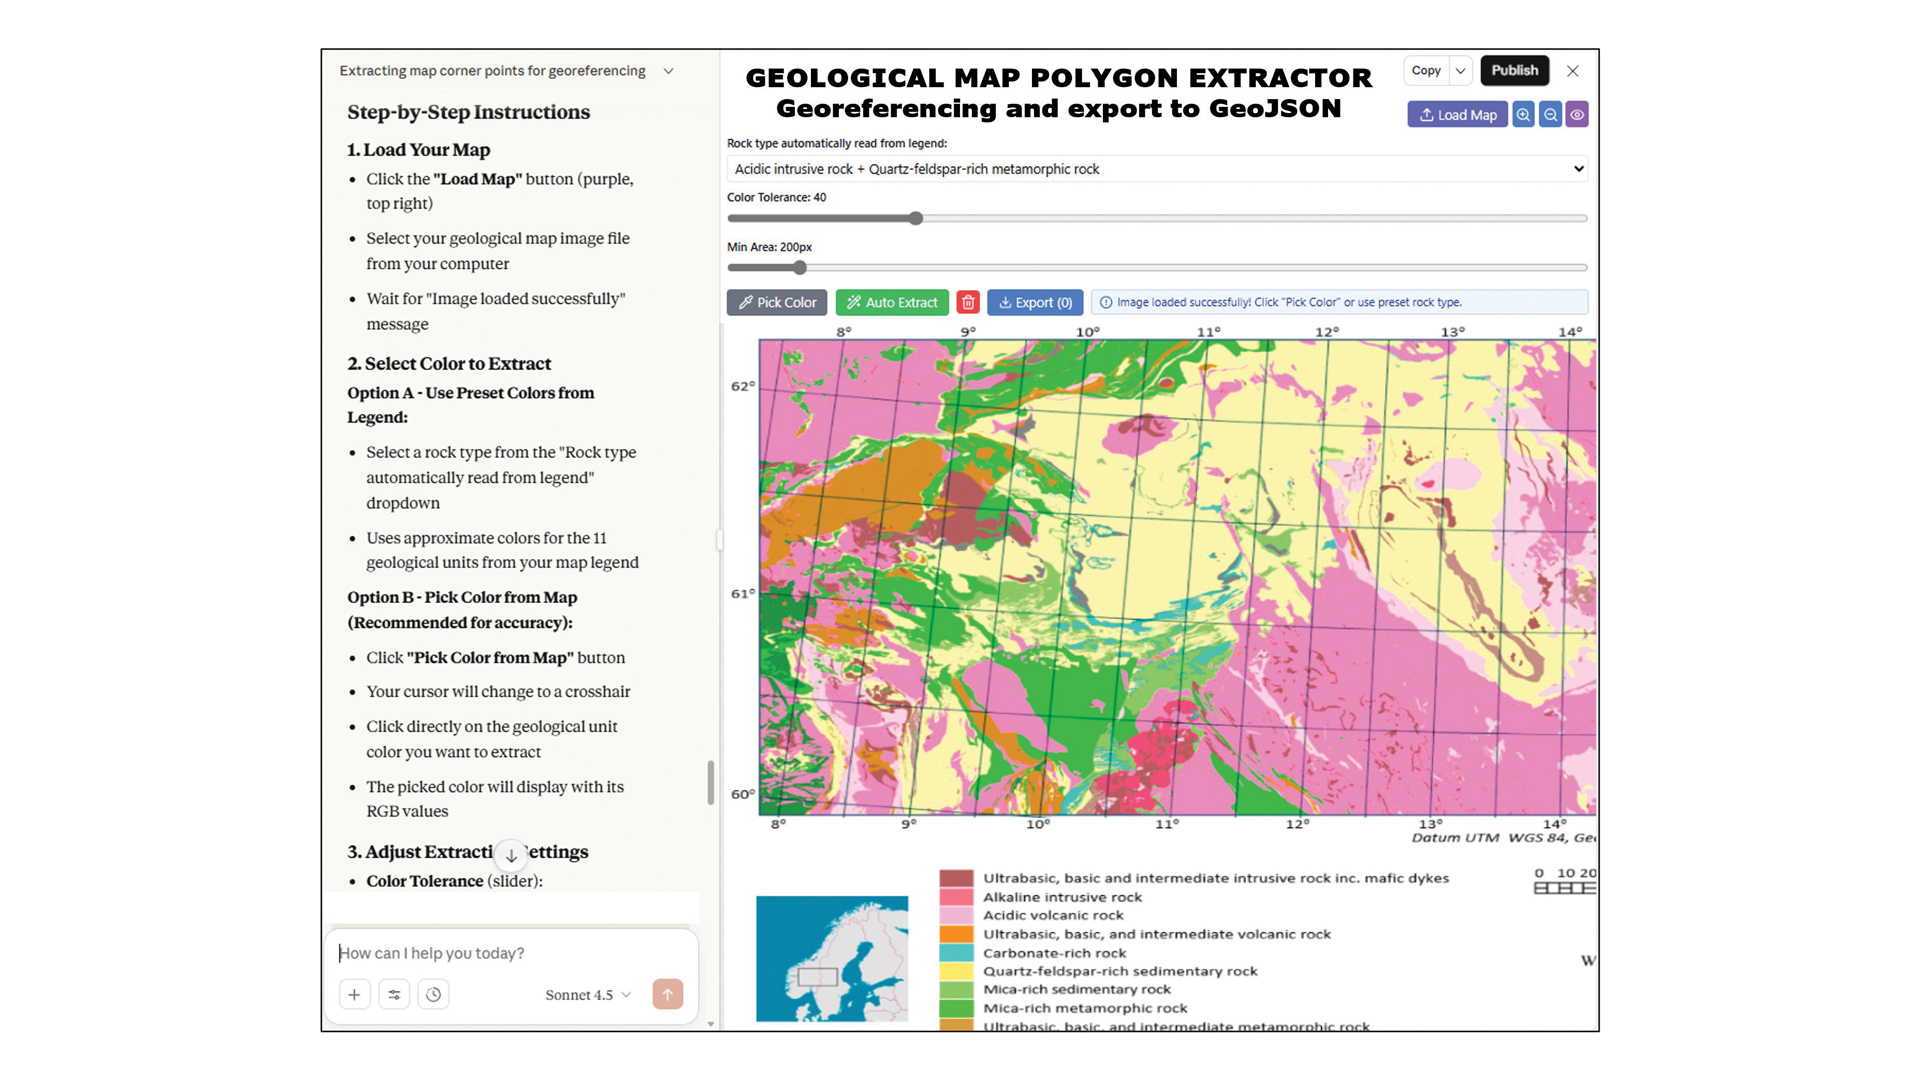Open the tools settings sliders in chat input
This screenshot has width=1920, height=1080.
tap(393, 994)
